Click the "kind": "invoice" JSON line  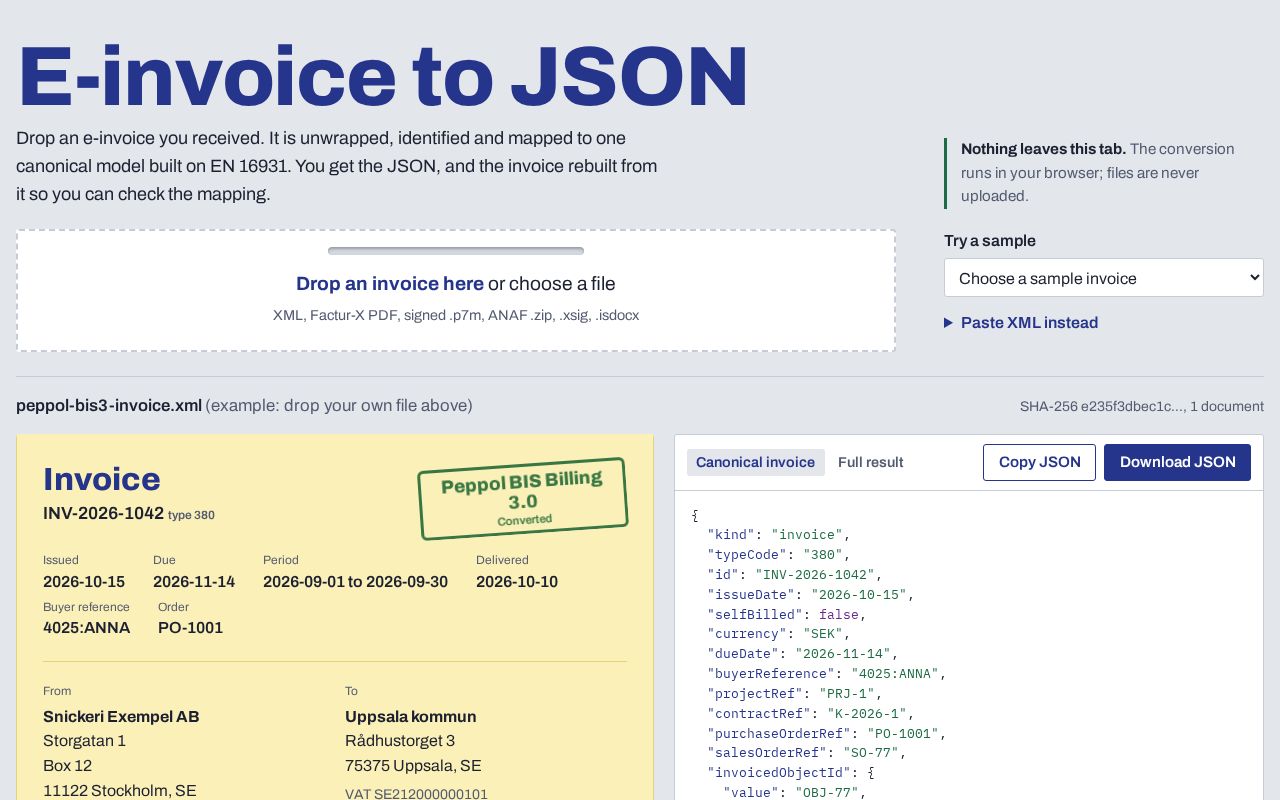[x=779, y=535]
